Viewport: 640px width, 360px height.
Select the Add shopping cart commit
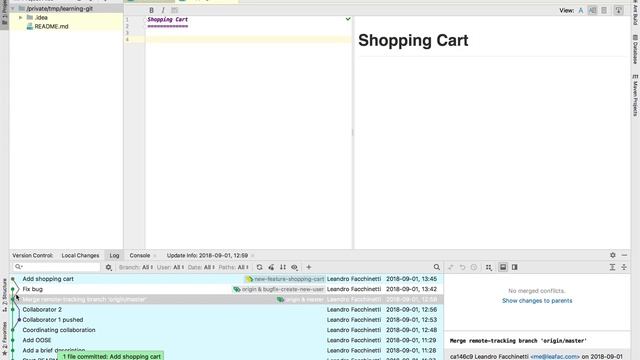pyautogui.click(x=226, y=279)
